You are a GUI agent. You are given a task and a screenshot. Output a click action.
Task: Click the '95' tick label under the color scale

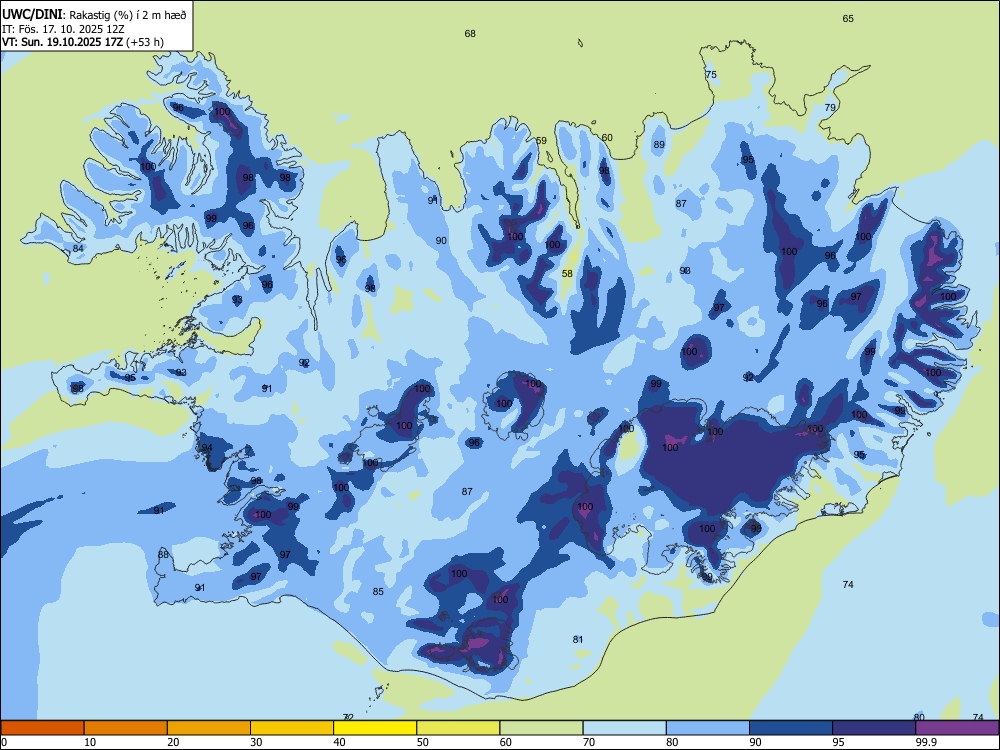tap(838, 742)
